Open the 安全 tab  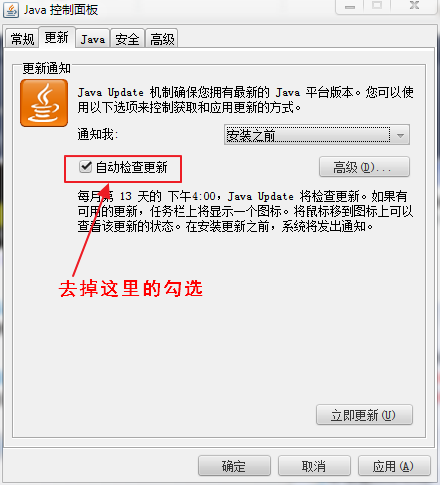pyautogui.click(x=127, y=39)
